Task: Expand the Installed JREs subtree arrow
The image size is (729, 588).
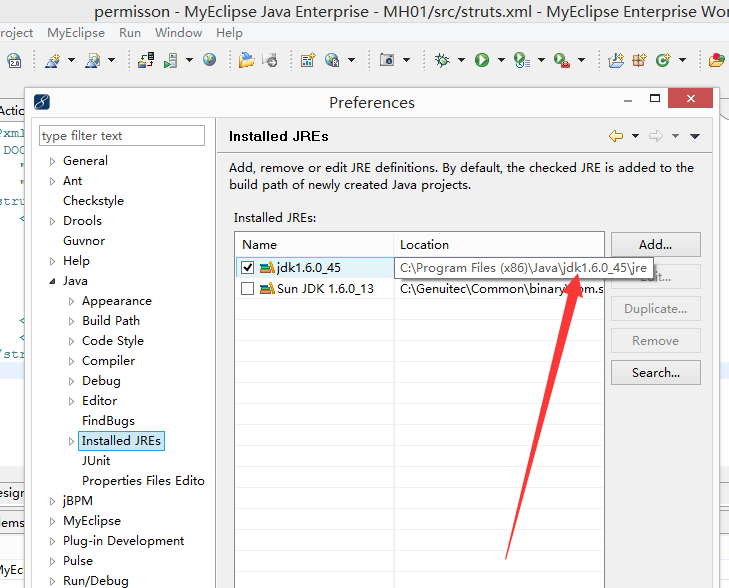Action: point(71,441)
